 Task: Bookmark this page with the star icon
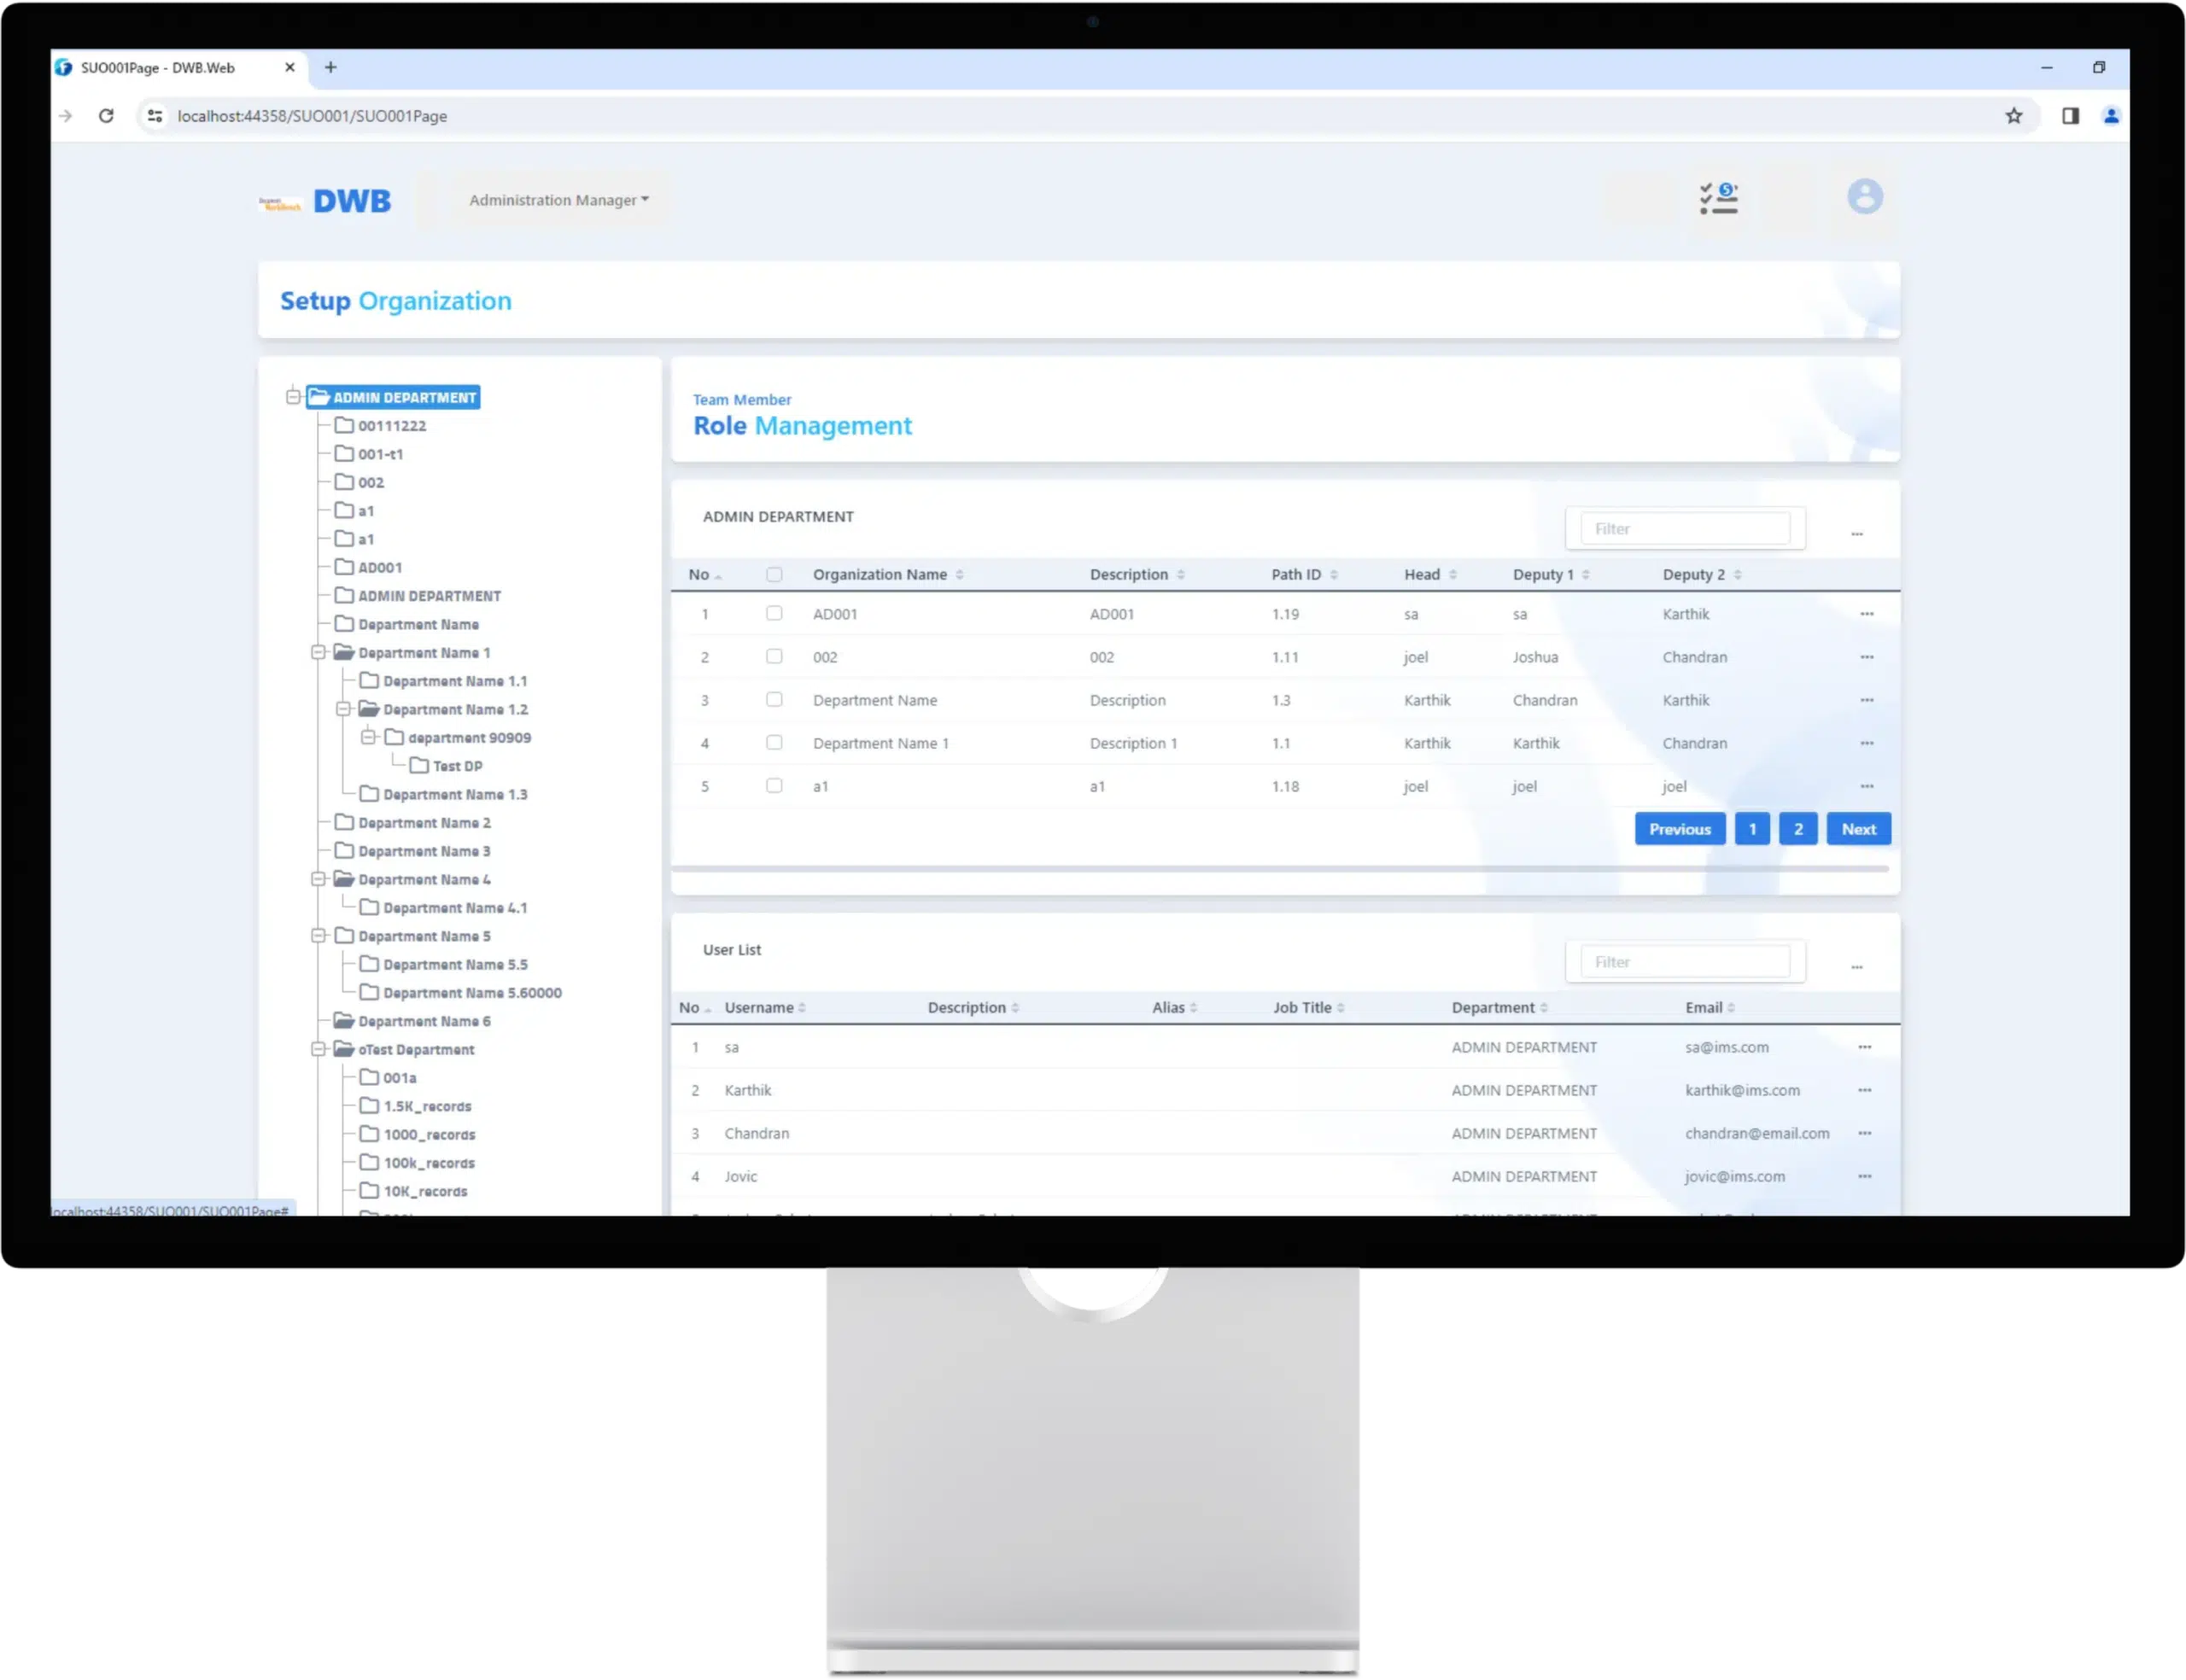[x=2013, y=116]
